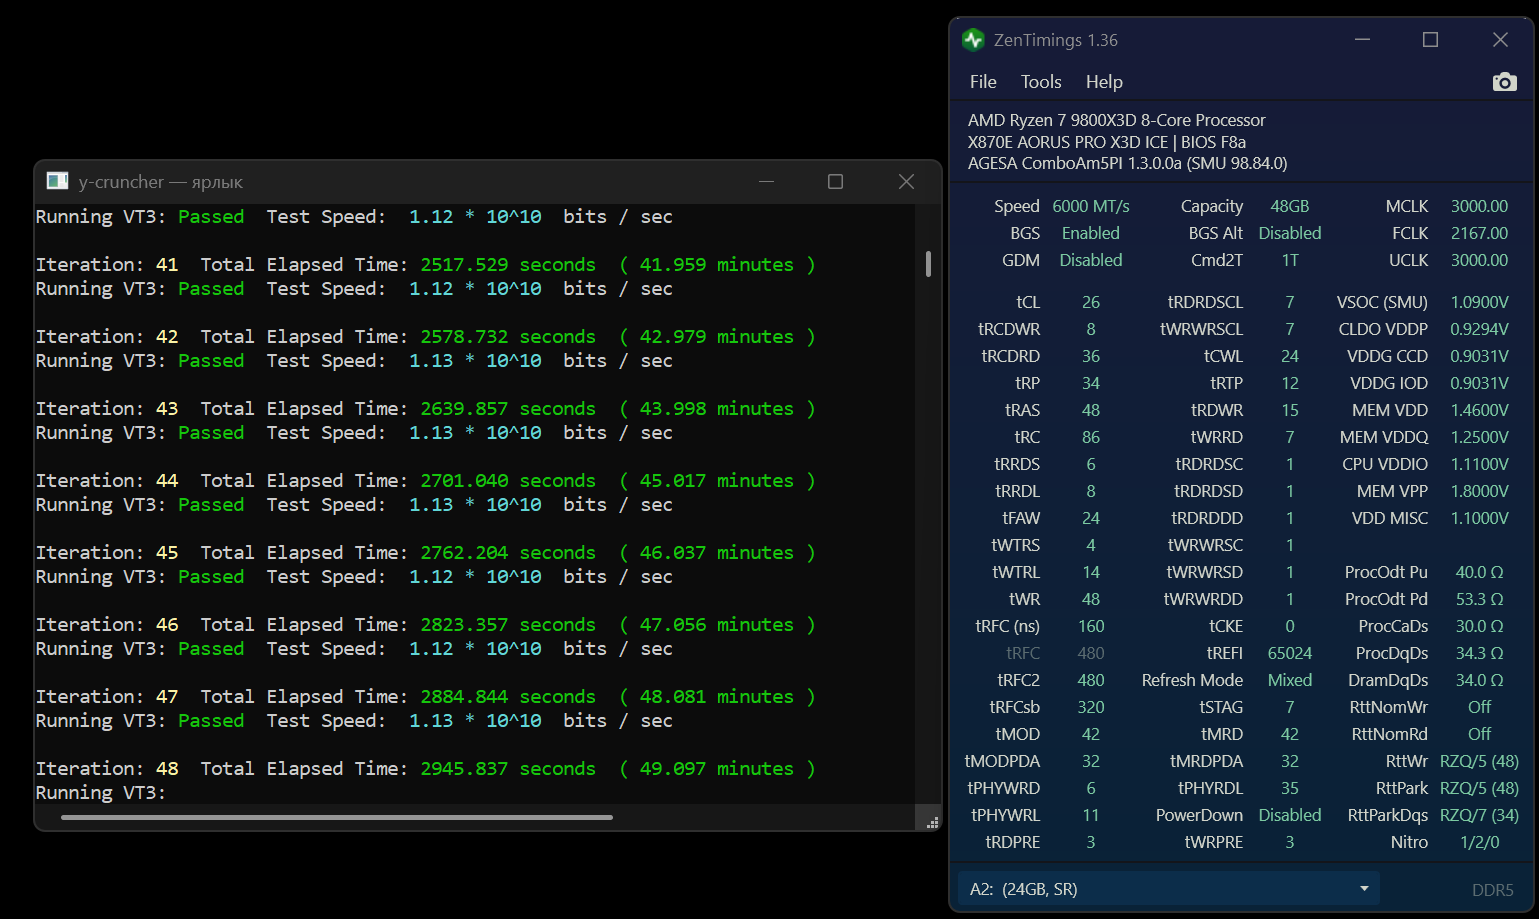The image size is (1539, 919).
Task: Click "2578.732 seconds" in y-cruncher output
Action: [508, 337]
